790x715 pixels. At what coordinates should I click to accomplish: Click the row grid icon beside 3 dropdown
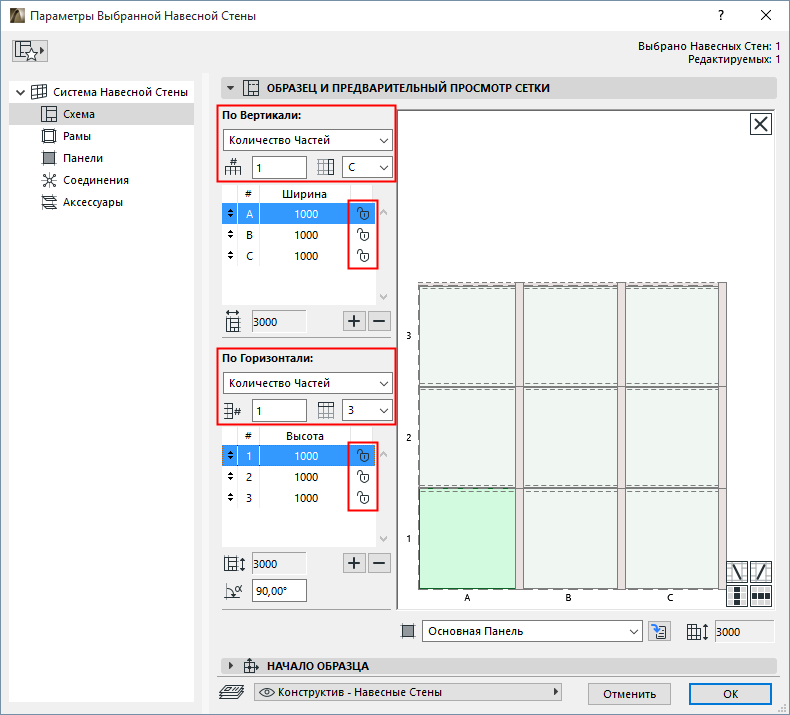click(325, 411)
